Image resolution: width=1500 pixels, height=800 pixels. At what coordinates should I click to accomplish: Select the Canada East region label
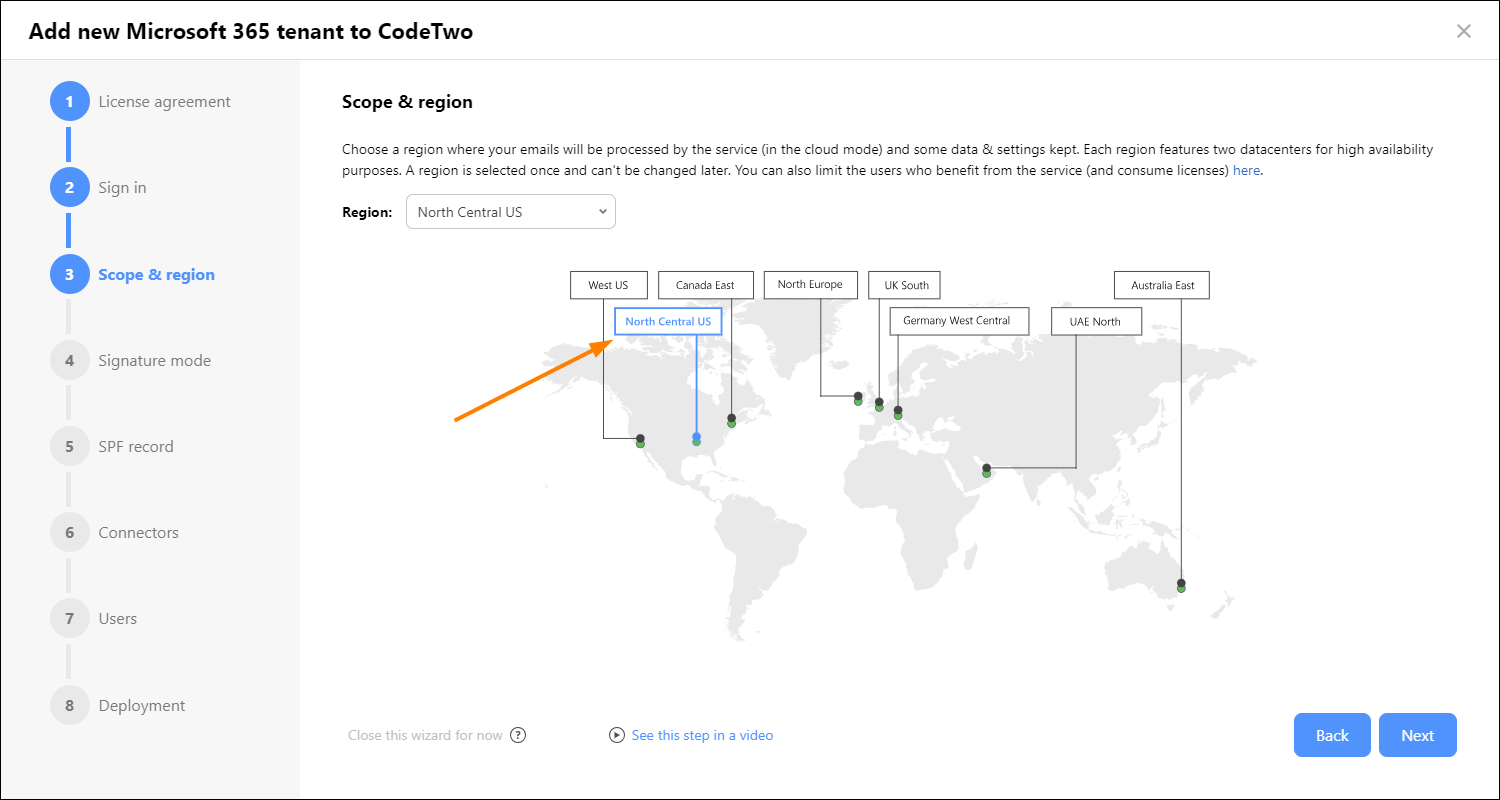tap(705, 285)
